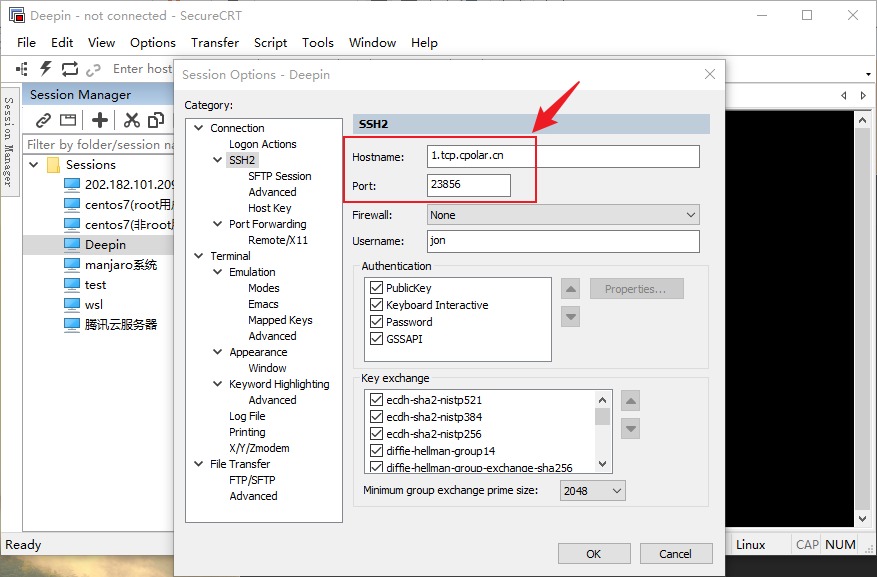Click the Port input field
Screen dimensions: 877x577
click(469, 185)
